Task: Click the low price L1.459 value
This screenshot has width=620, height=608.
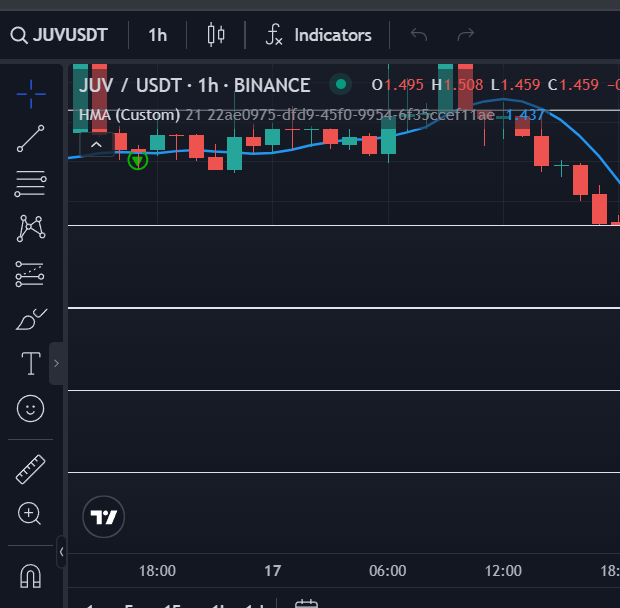Action: click(515, 85)
